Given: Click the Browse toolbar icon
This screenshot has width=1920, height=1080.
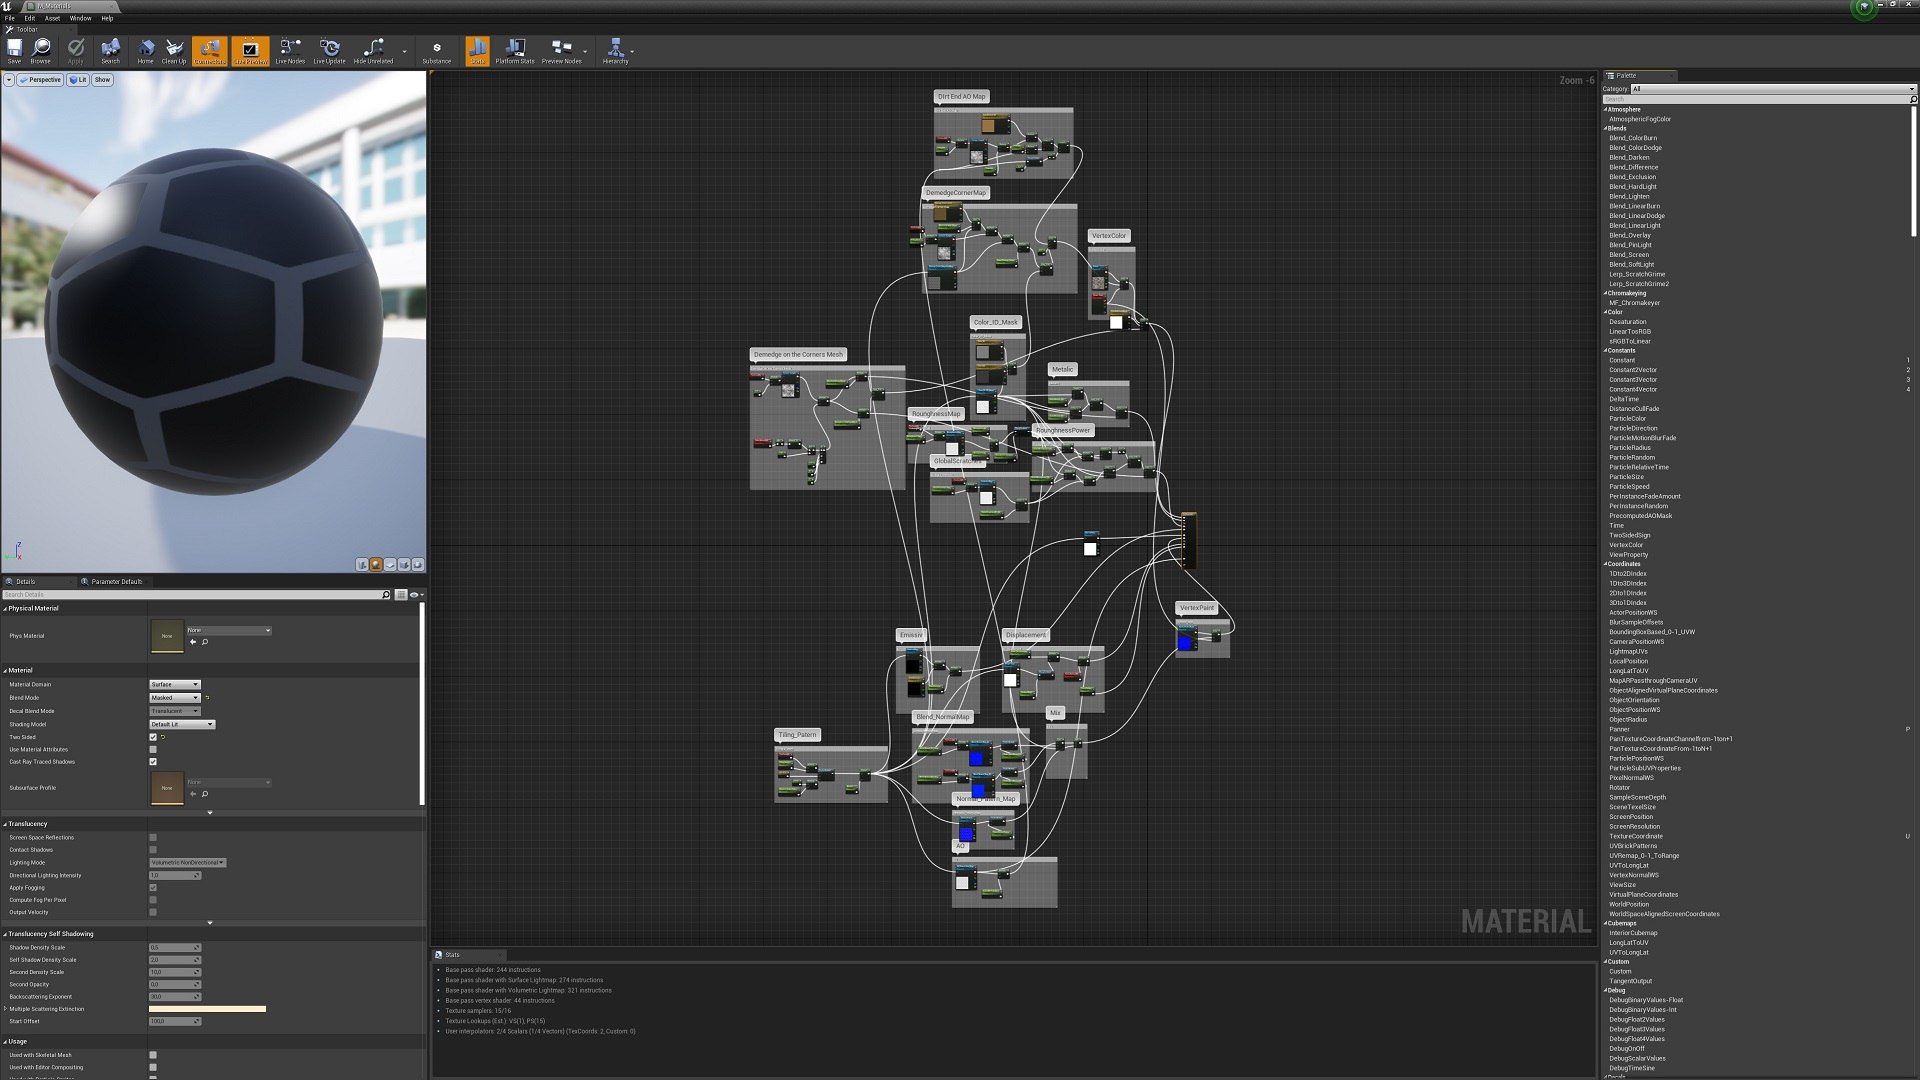Looking at the screenshot, I should coord(40,51).
